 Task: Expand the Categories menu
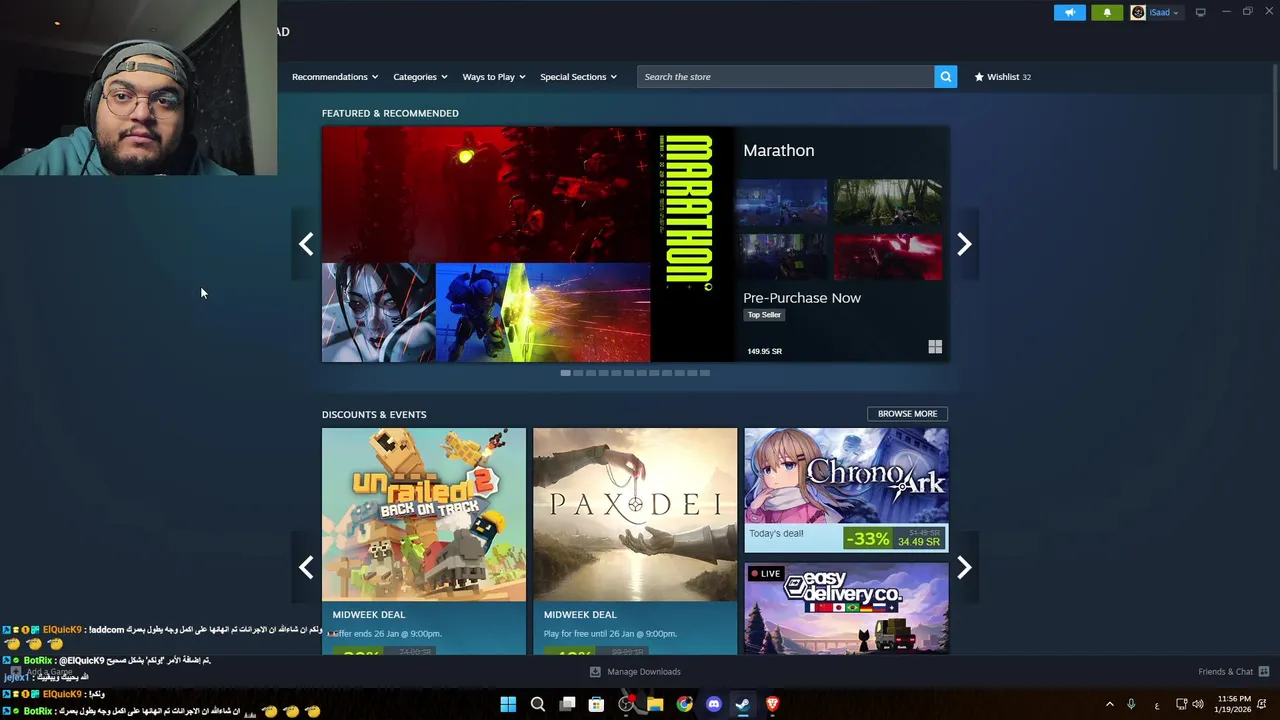click(420, 77)
